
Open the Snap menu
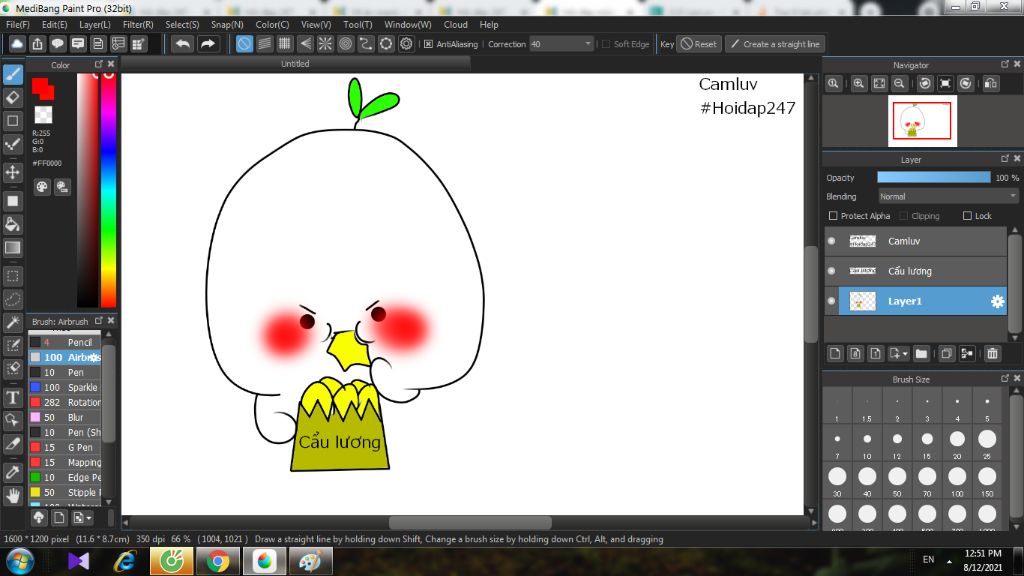[x=227, y=25]
